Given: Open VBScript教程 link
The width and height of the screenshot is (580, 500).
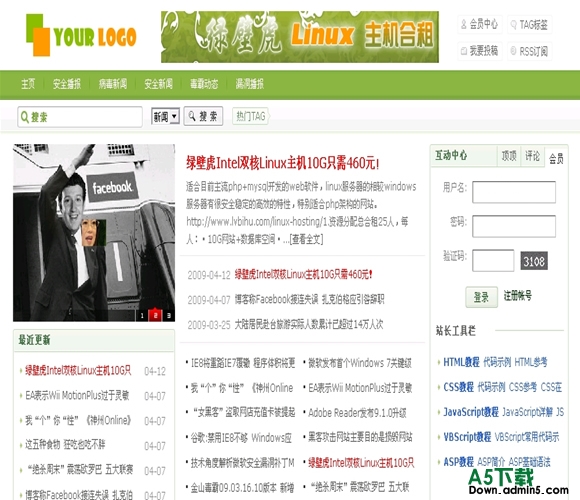Looking at the screenshot, I should click(x=467, y=437).
